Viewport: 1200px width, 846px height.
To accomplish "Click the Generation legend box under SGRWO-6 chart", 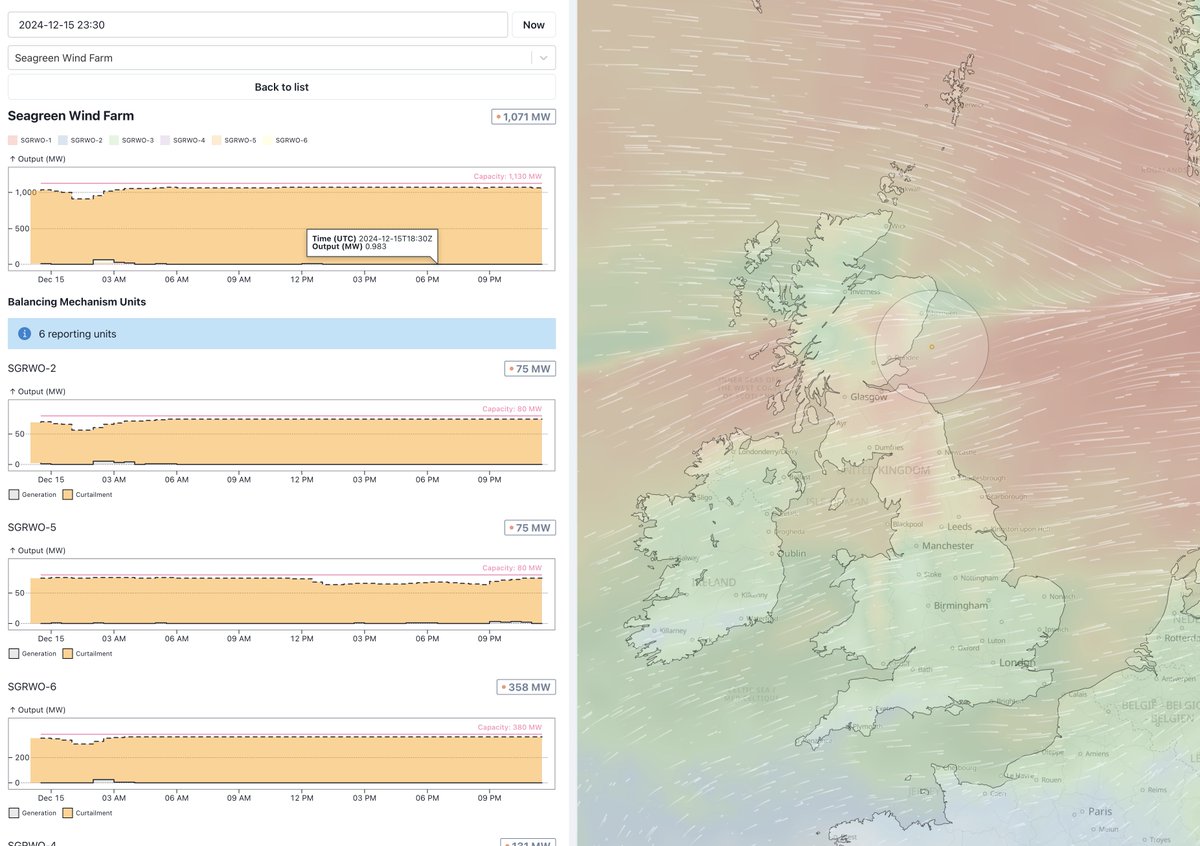I will (13, 812).
